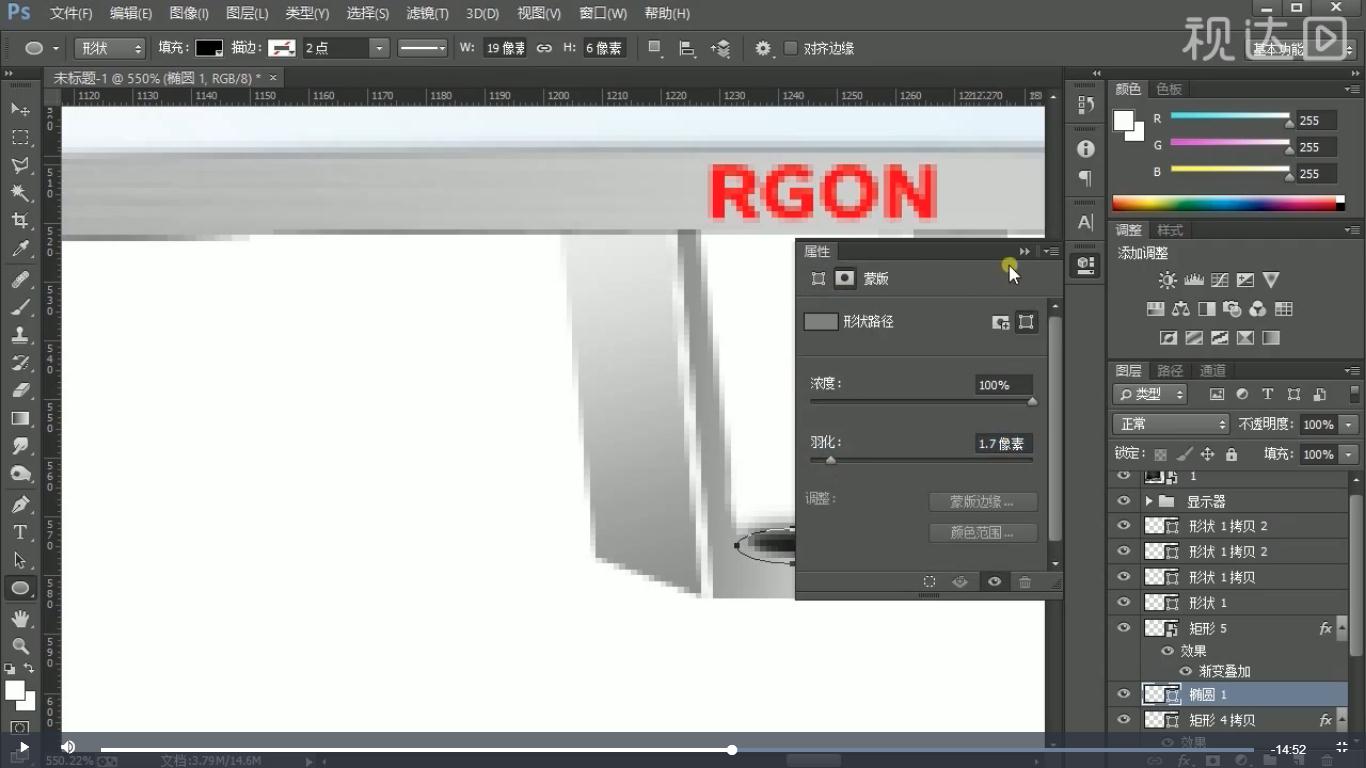Toggle visibility of 形状 1 layer
The height and width of the screenshot is (768, 1366).
click(1124, 603)
